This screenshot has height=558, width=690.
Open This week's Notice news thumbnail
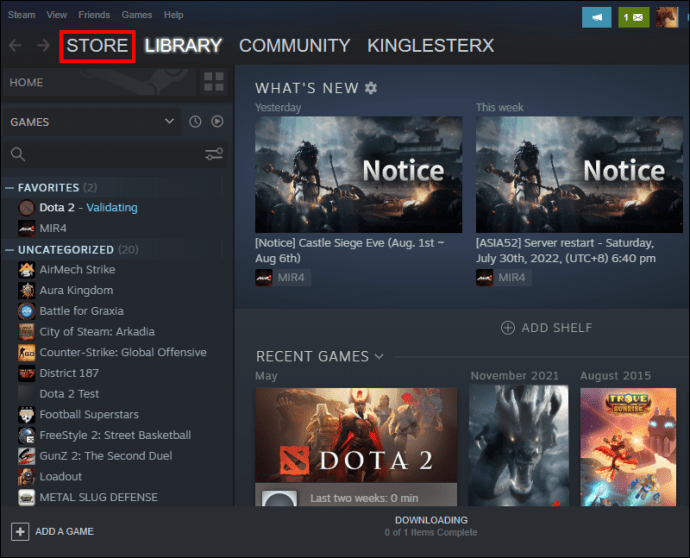click(x=579, y=175)
